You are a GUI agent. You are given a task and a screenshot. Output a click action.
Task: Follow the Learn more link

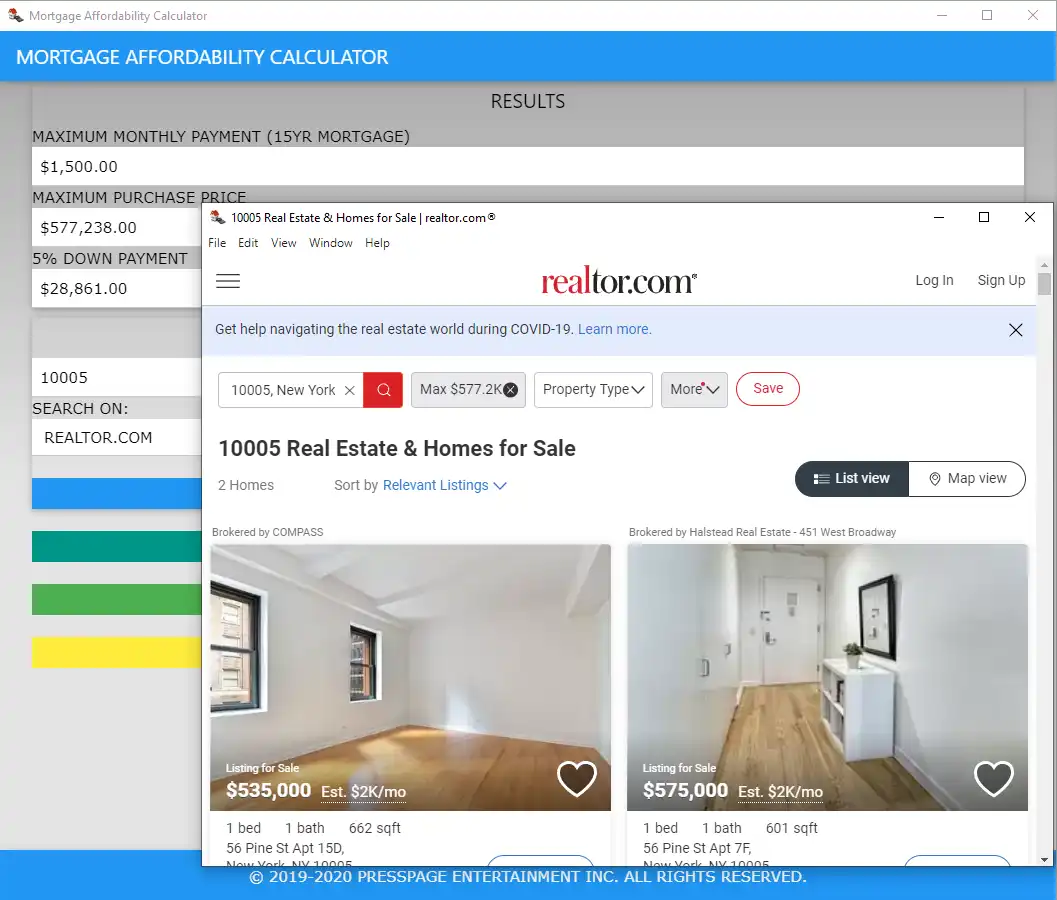(x=614, y=330)
